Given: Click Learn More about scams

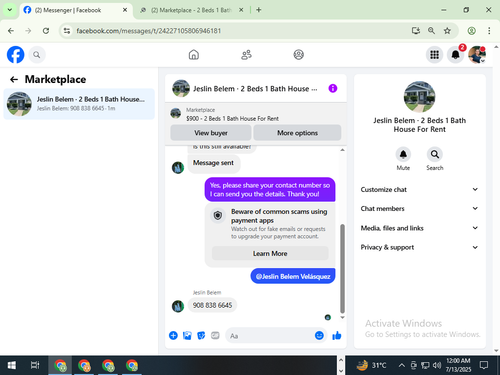Looking at the screenshot, I should click(270, 253).
